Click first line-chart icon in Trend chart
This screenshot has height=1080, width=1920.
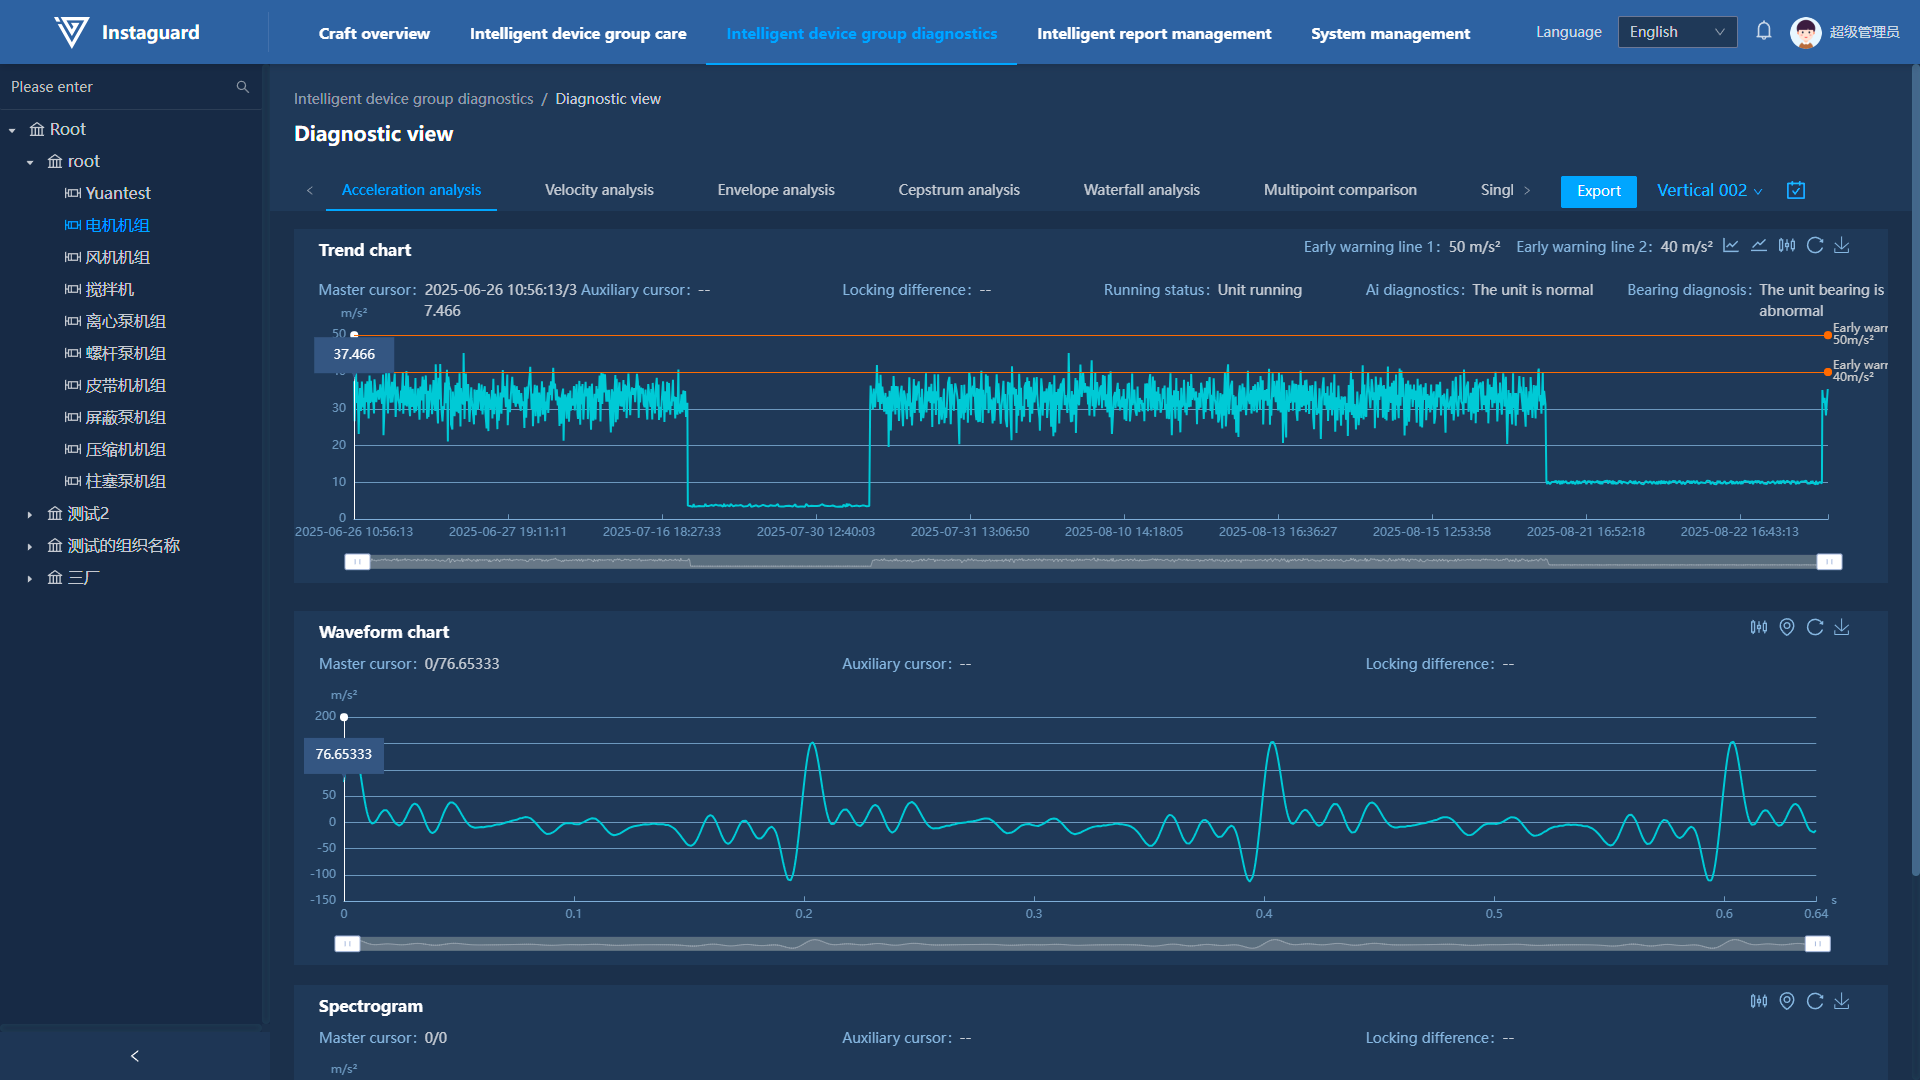tap(1731, 246)
